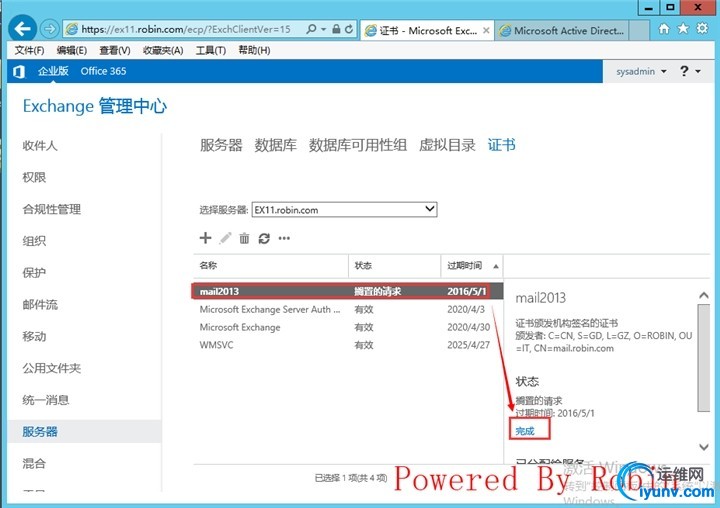Open the 收藏夹(A) menu
Screen dimensions: 720x508
coord(163,50)
